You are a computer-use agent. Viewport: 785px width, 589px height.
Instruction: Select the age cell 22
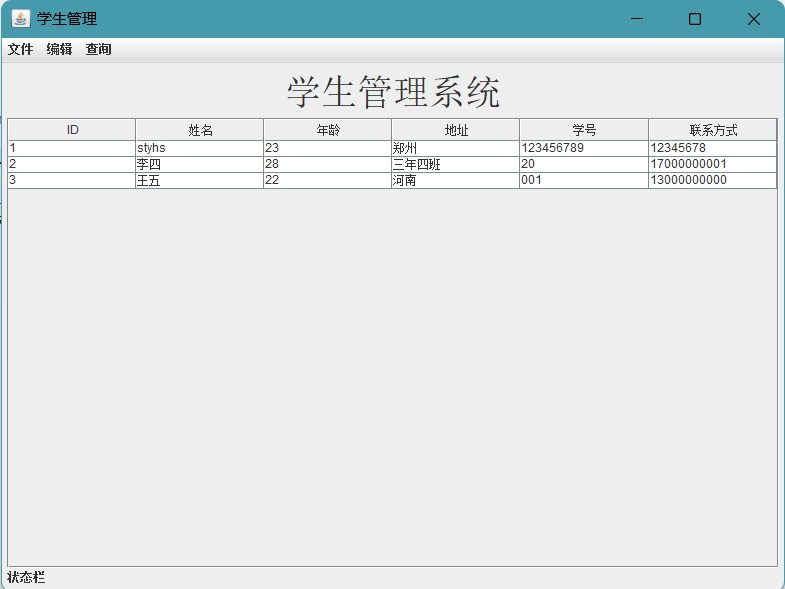pyautogui.click(x=328, y=180)
